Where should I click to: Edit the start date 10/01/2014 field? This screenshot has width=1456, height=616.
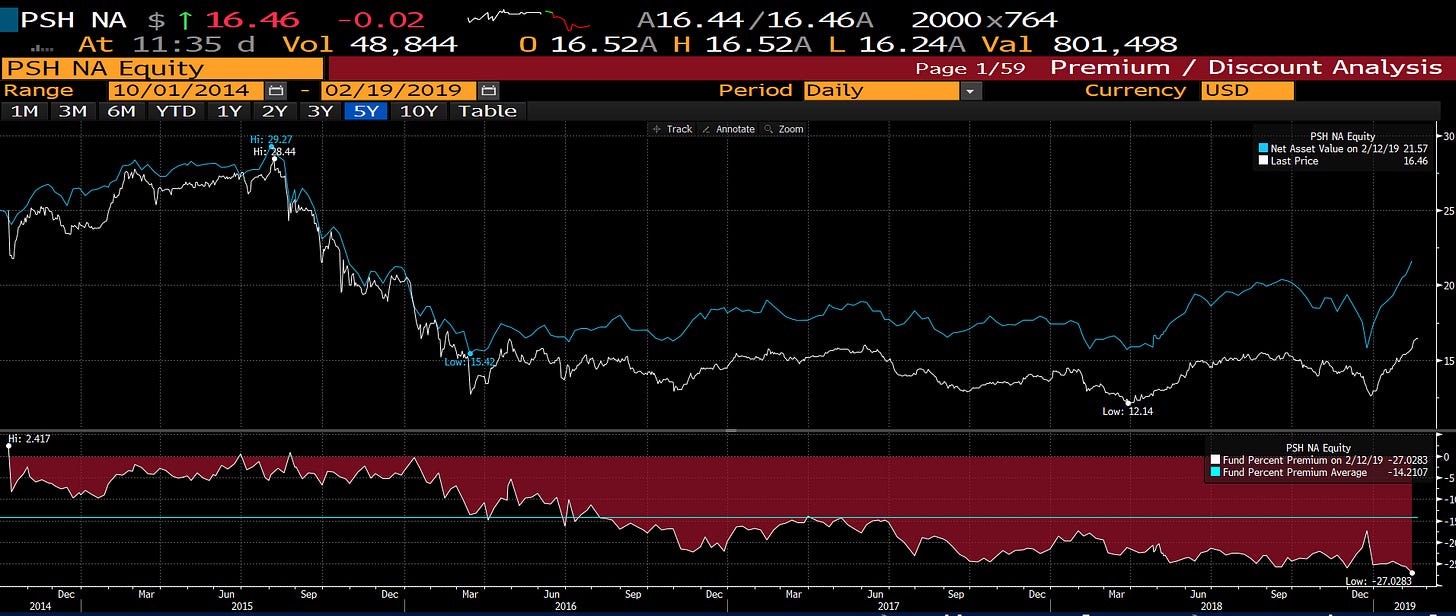coord(187,90)
